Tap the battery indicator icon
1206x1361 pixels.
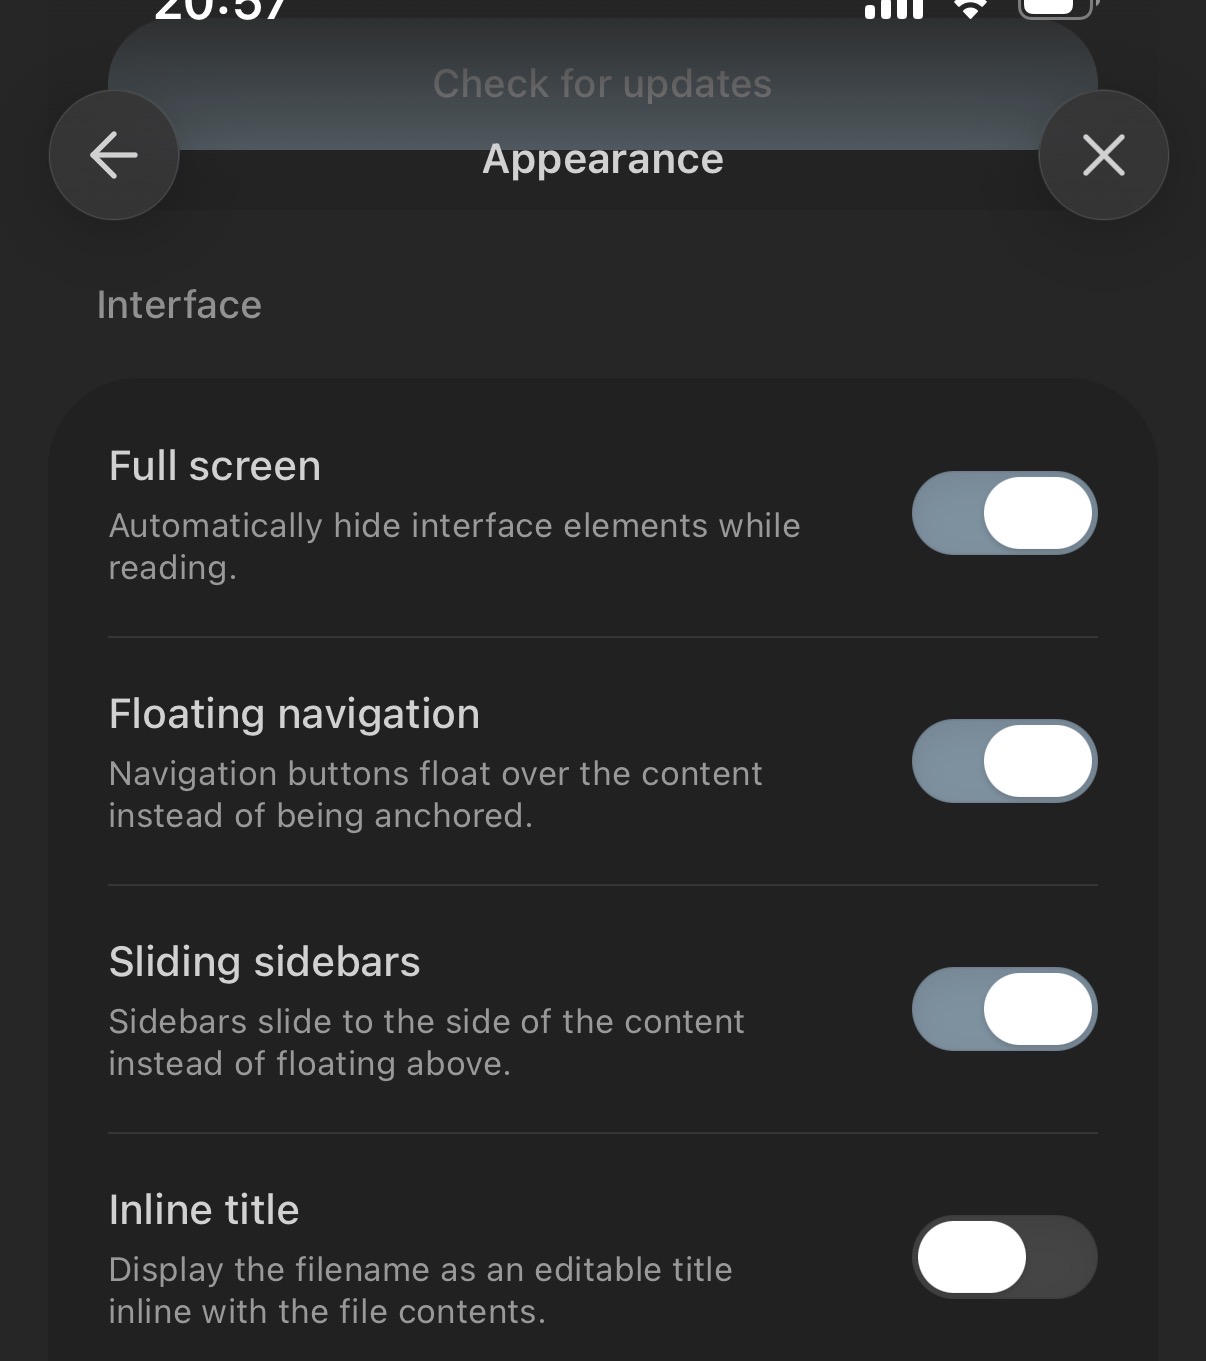(1058, 8)
